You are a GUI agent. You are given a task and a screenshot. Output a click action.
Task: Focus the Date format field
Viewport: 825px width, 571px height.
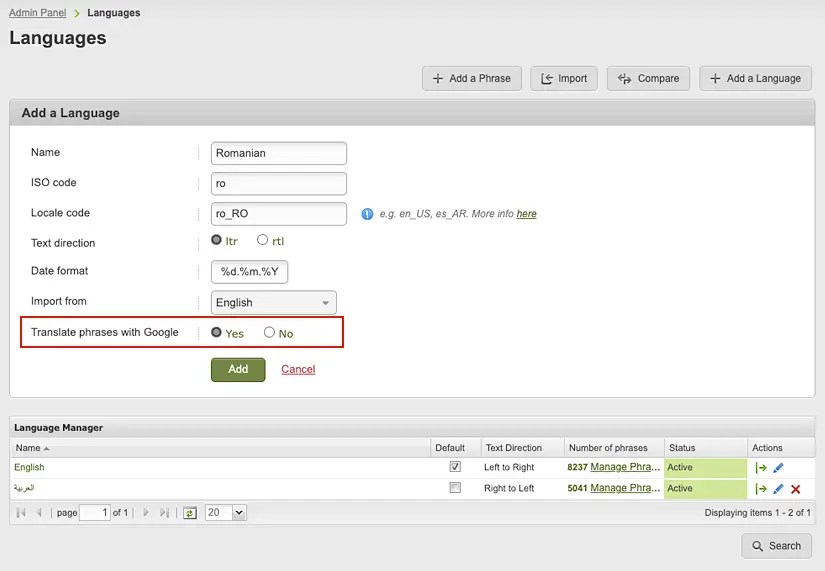tap(249, 272)
